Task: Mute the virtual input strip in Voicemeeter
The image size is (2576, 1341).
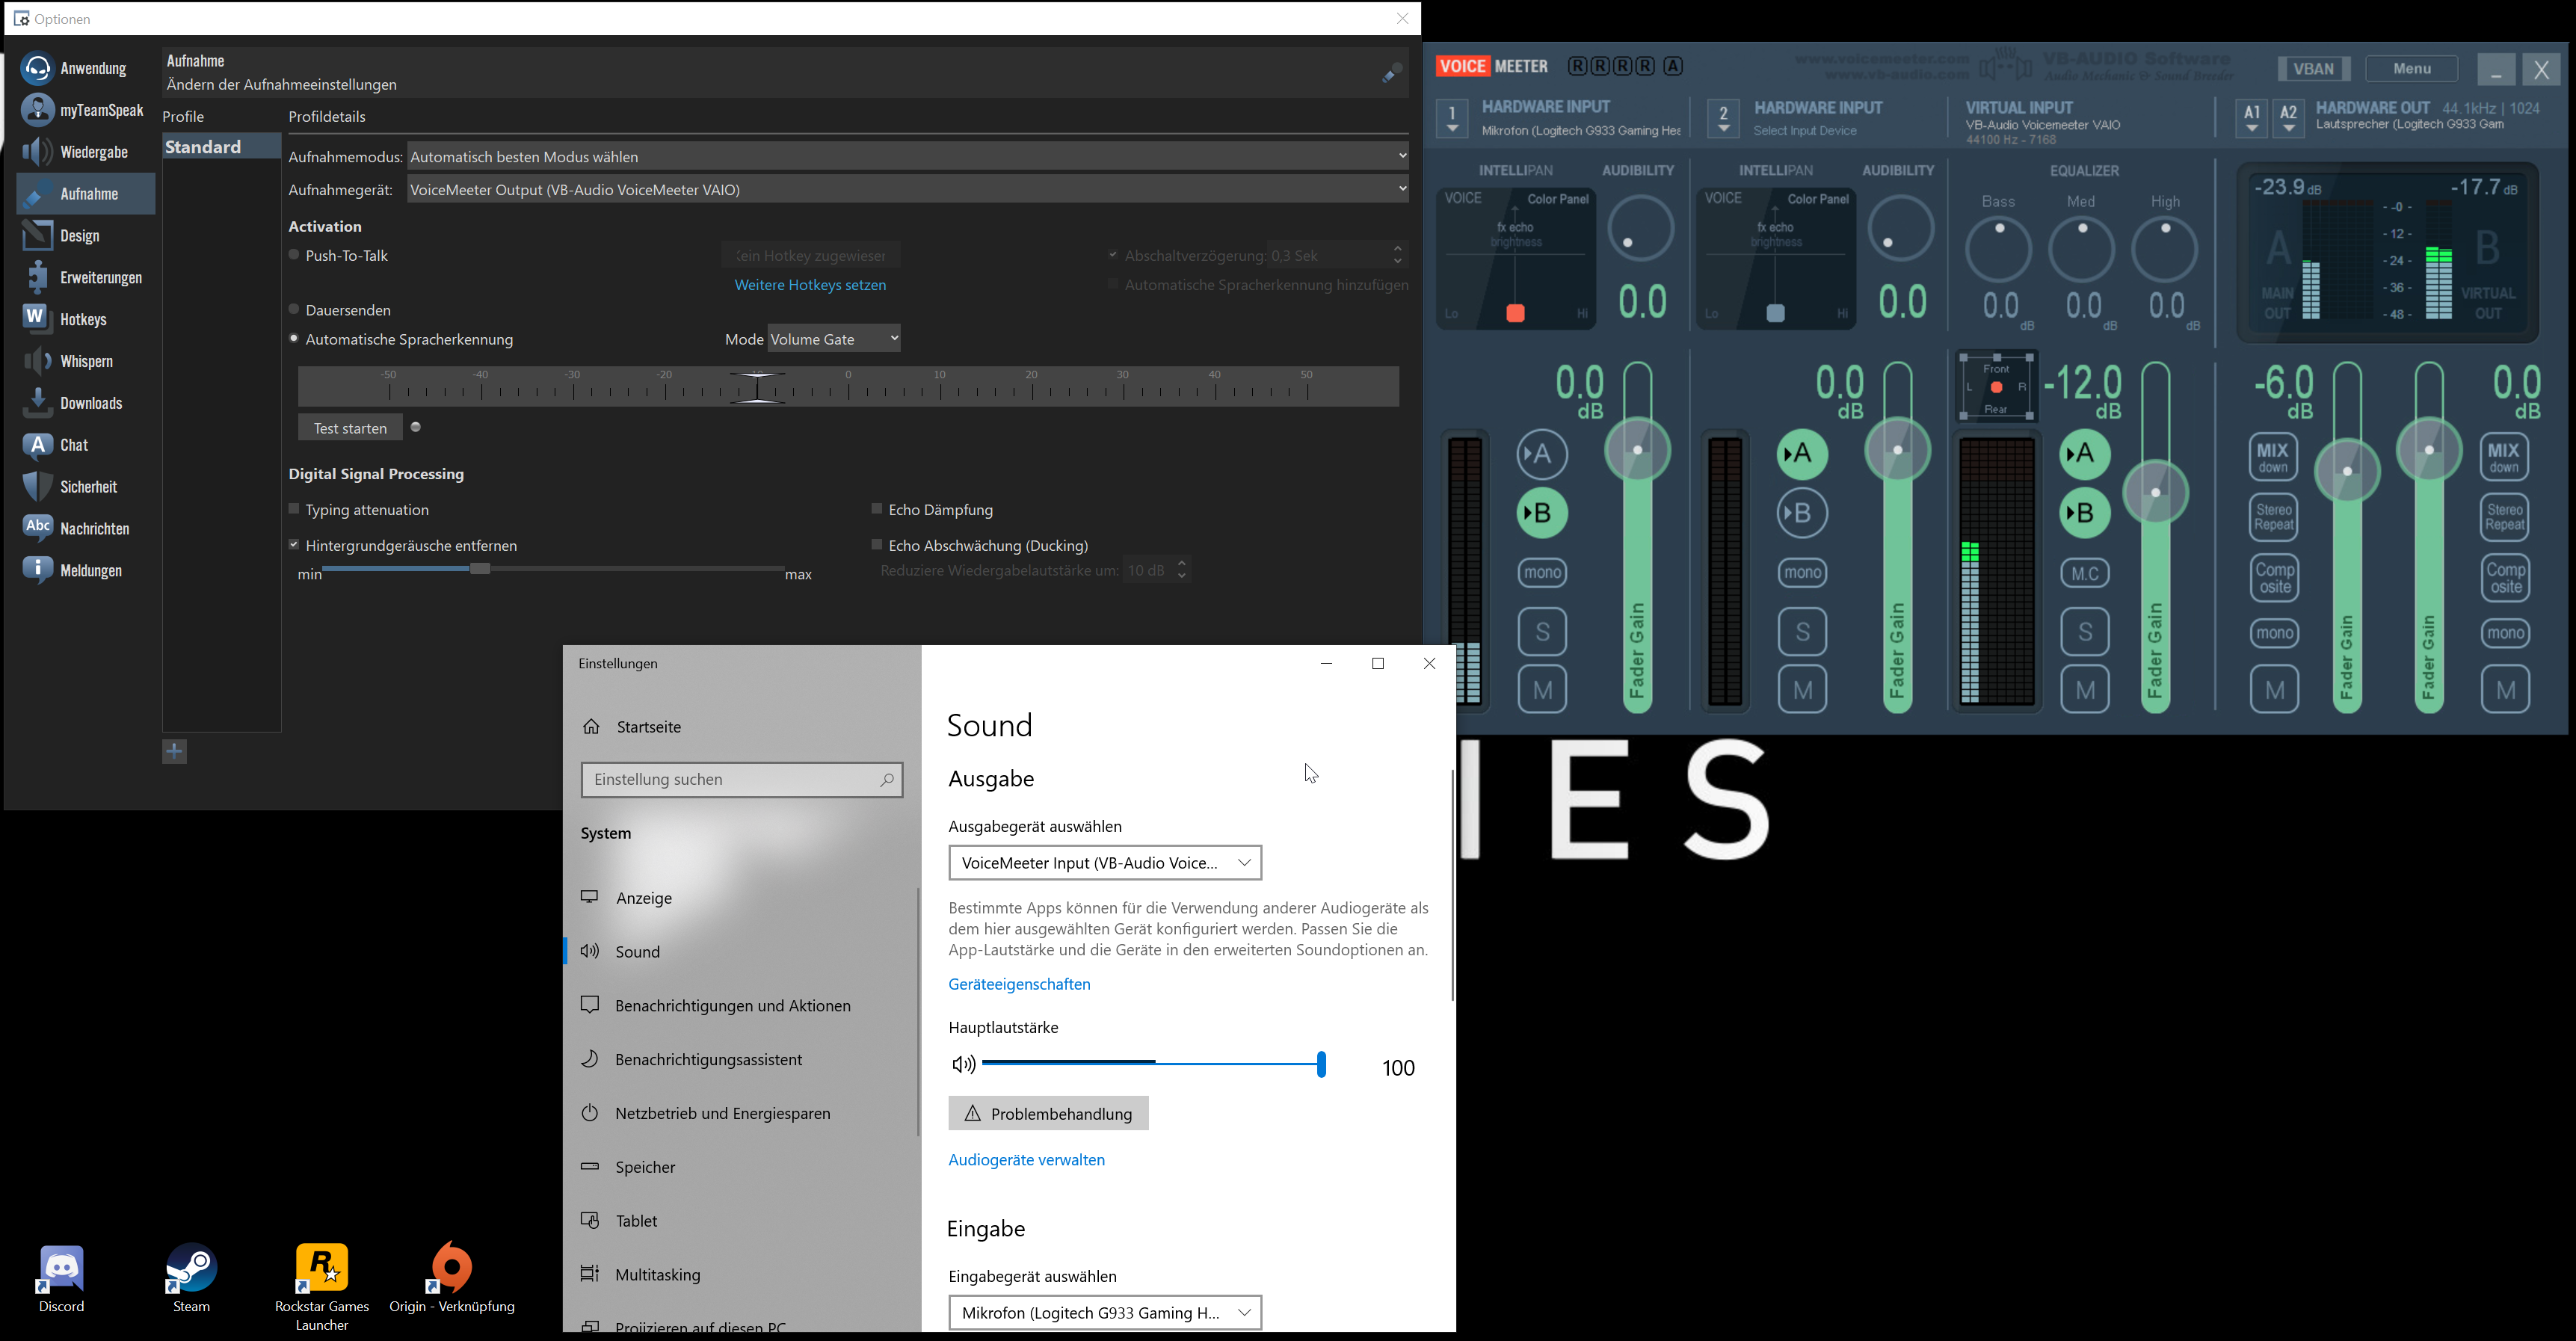Action: pos(2085,690)
